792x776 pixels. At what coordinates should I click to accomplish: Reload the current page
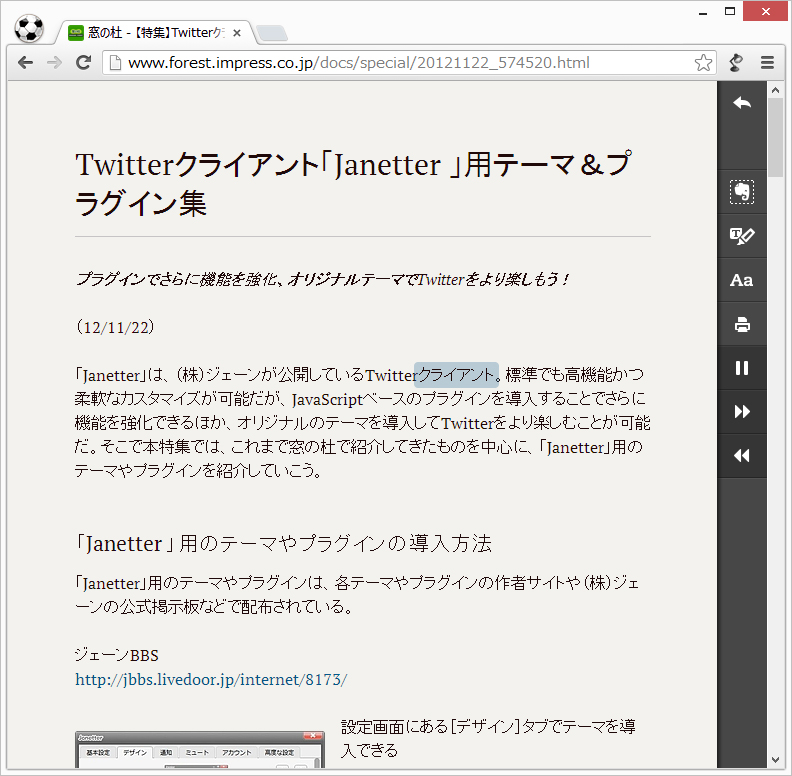coord(83,63)
